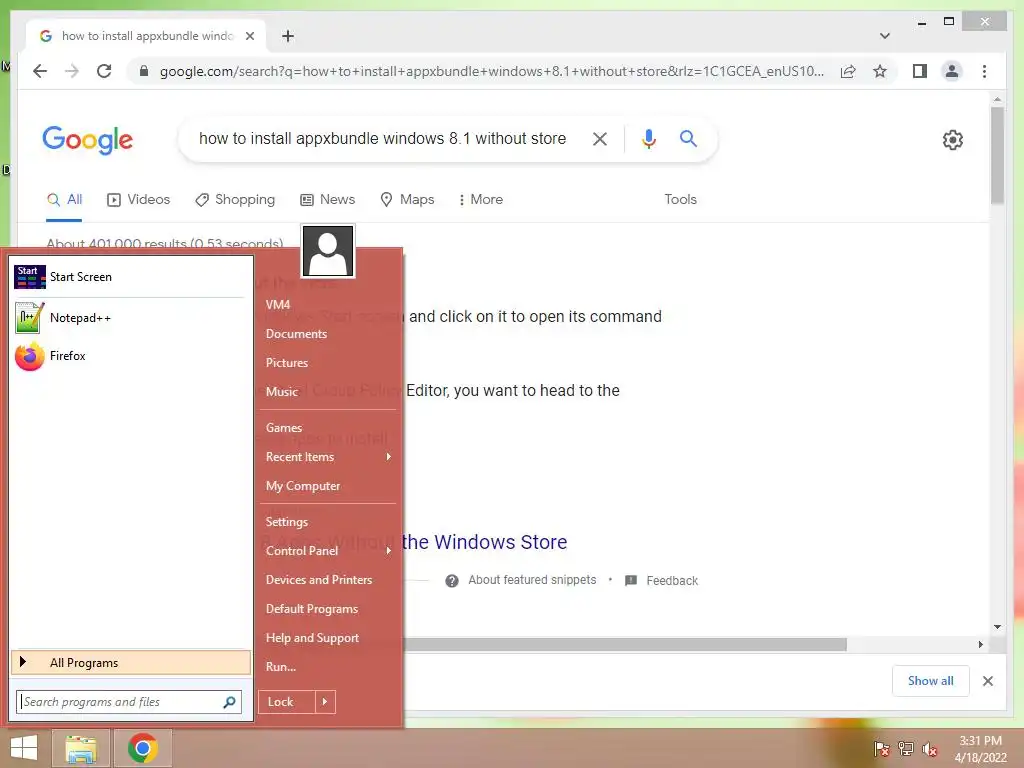Screen dimensions: 1024x768
Task: Click Show all downloads button
Action: point(930,681)
